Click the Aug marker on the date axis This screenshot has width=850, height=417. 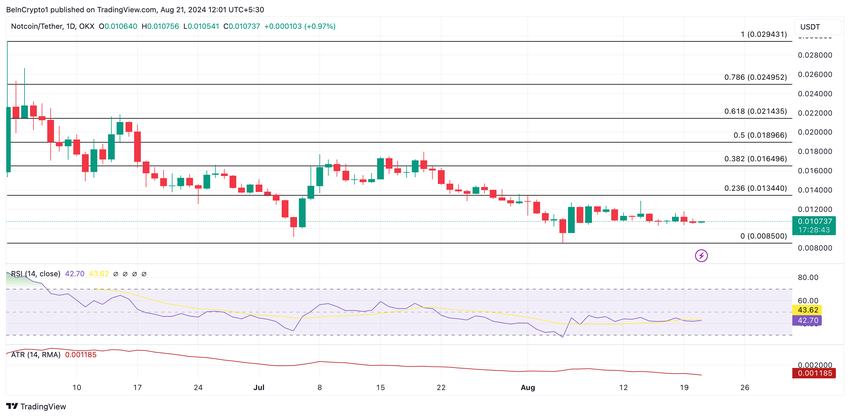pos(526,388)
